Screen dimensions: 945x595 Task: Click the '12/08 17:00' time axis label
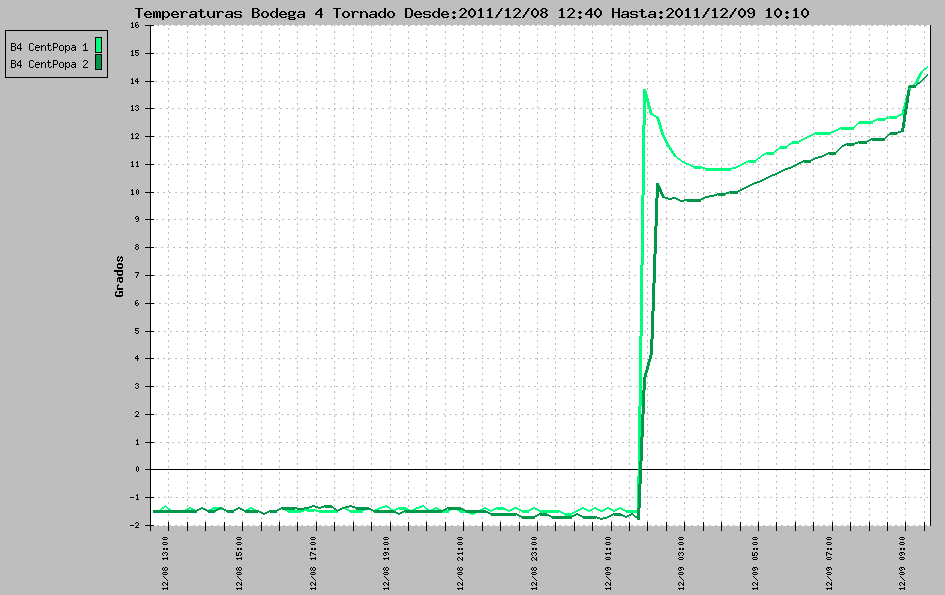tap(313, 563)
